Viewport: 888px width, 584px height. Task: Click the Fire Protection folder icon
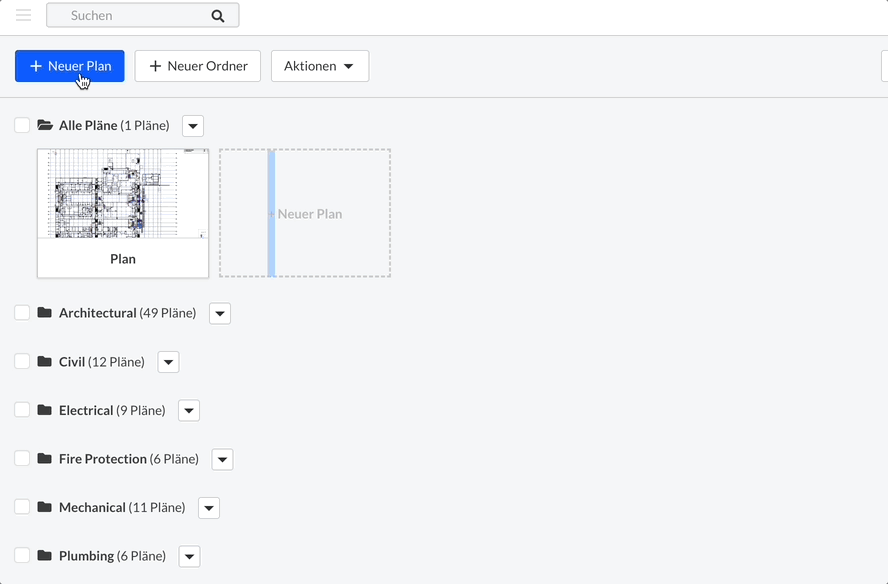[44, 458]
